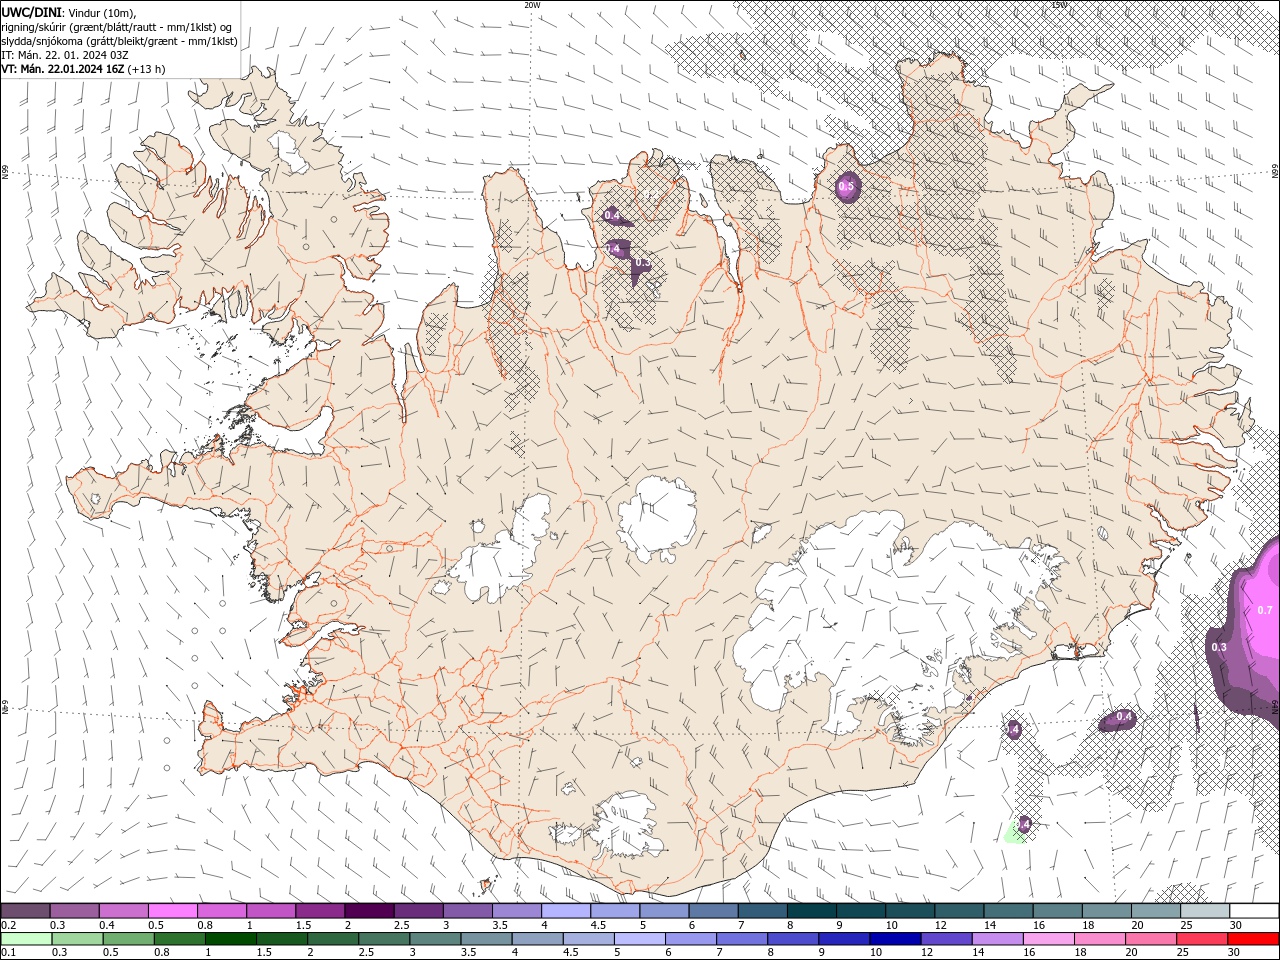The image size is (1280, 960).
Task: Select the dark teal upper-row swatch labeled 8
Action: (x=812, y=911)
